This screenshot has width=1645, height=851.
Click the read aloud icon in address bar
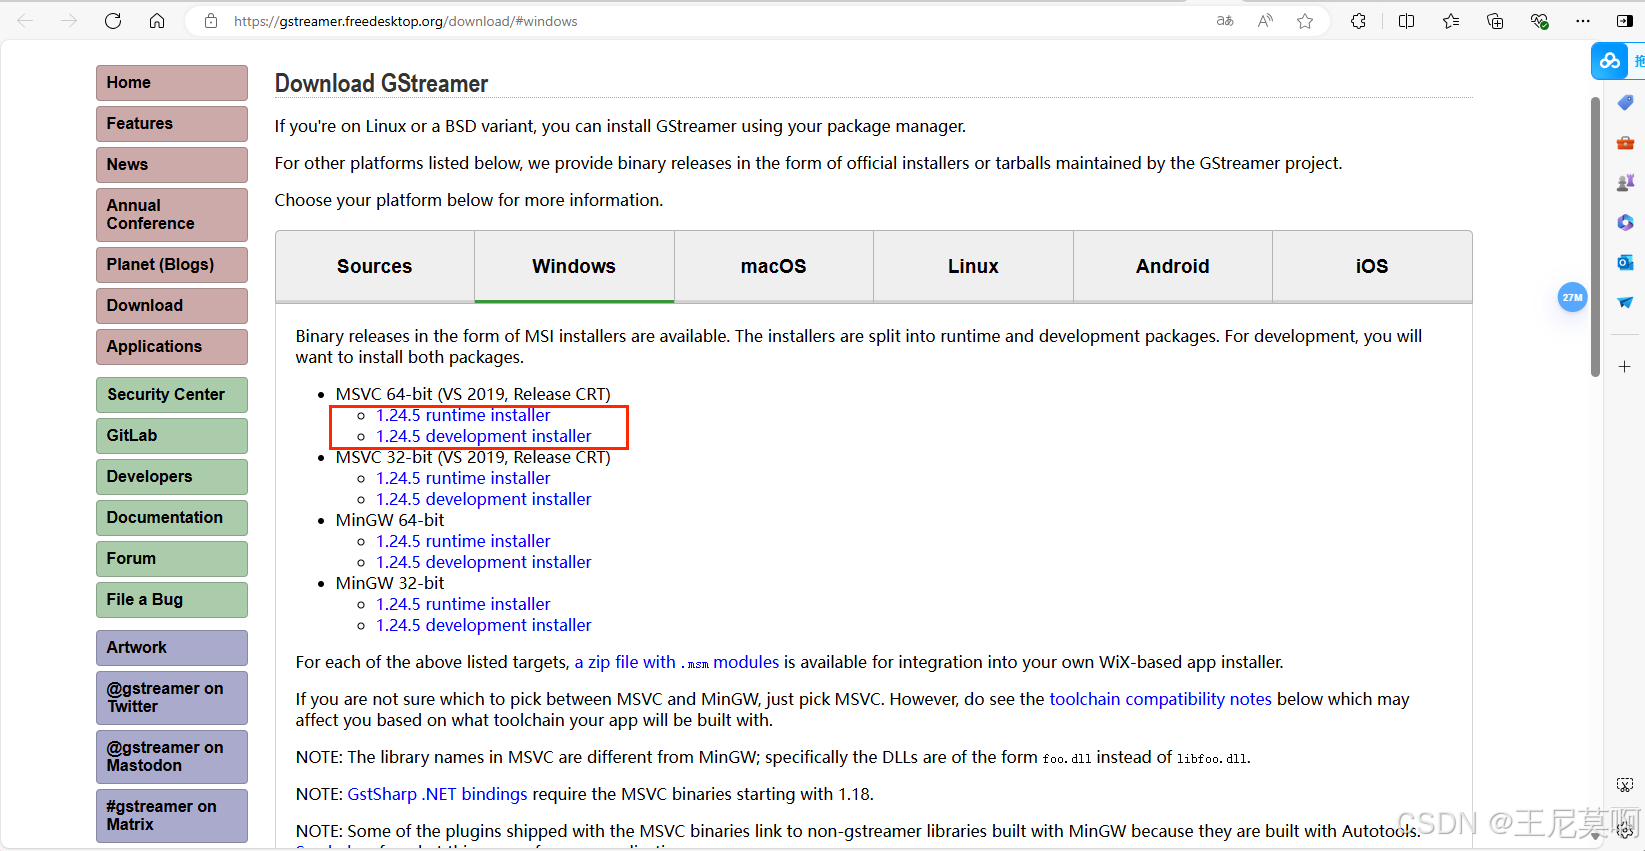(x=1265, y=21)
